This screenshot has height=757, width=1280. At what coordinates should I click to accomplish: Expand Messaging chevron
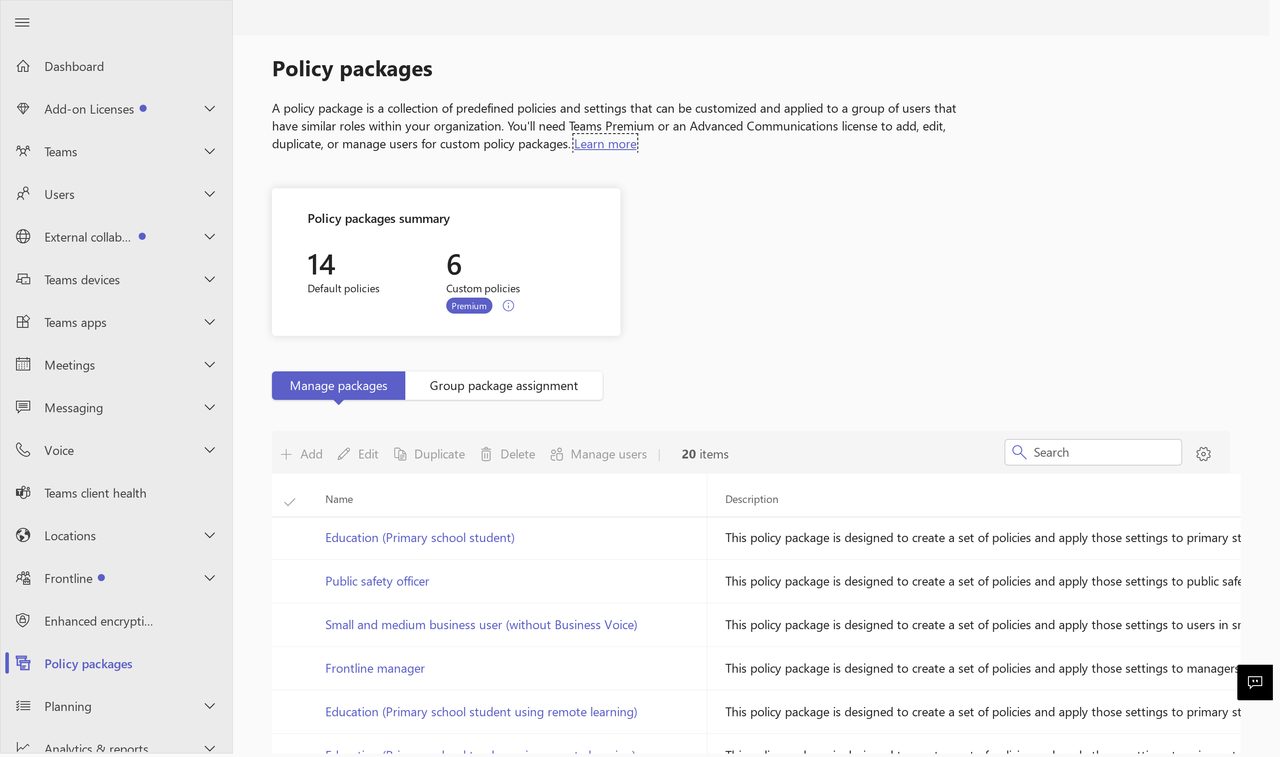point(210,407)
